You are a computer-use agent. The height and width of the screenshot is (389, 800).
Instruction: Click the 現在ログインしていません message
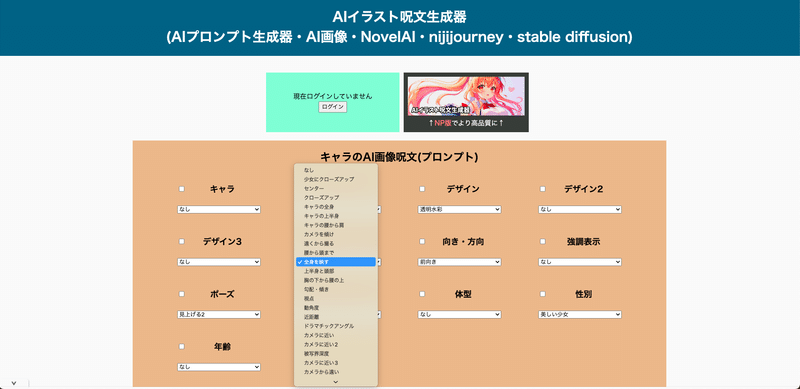pos(333,96)
